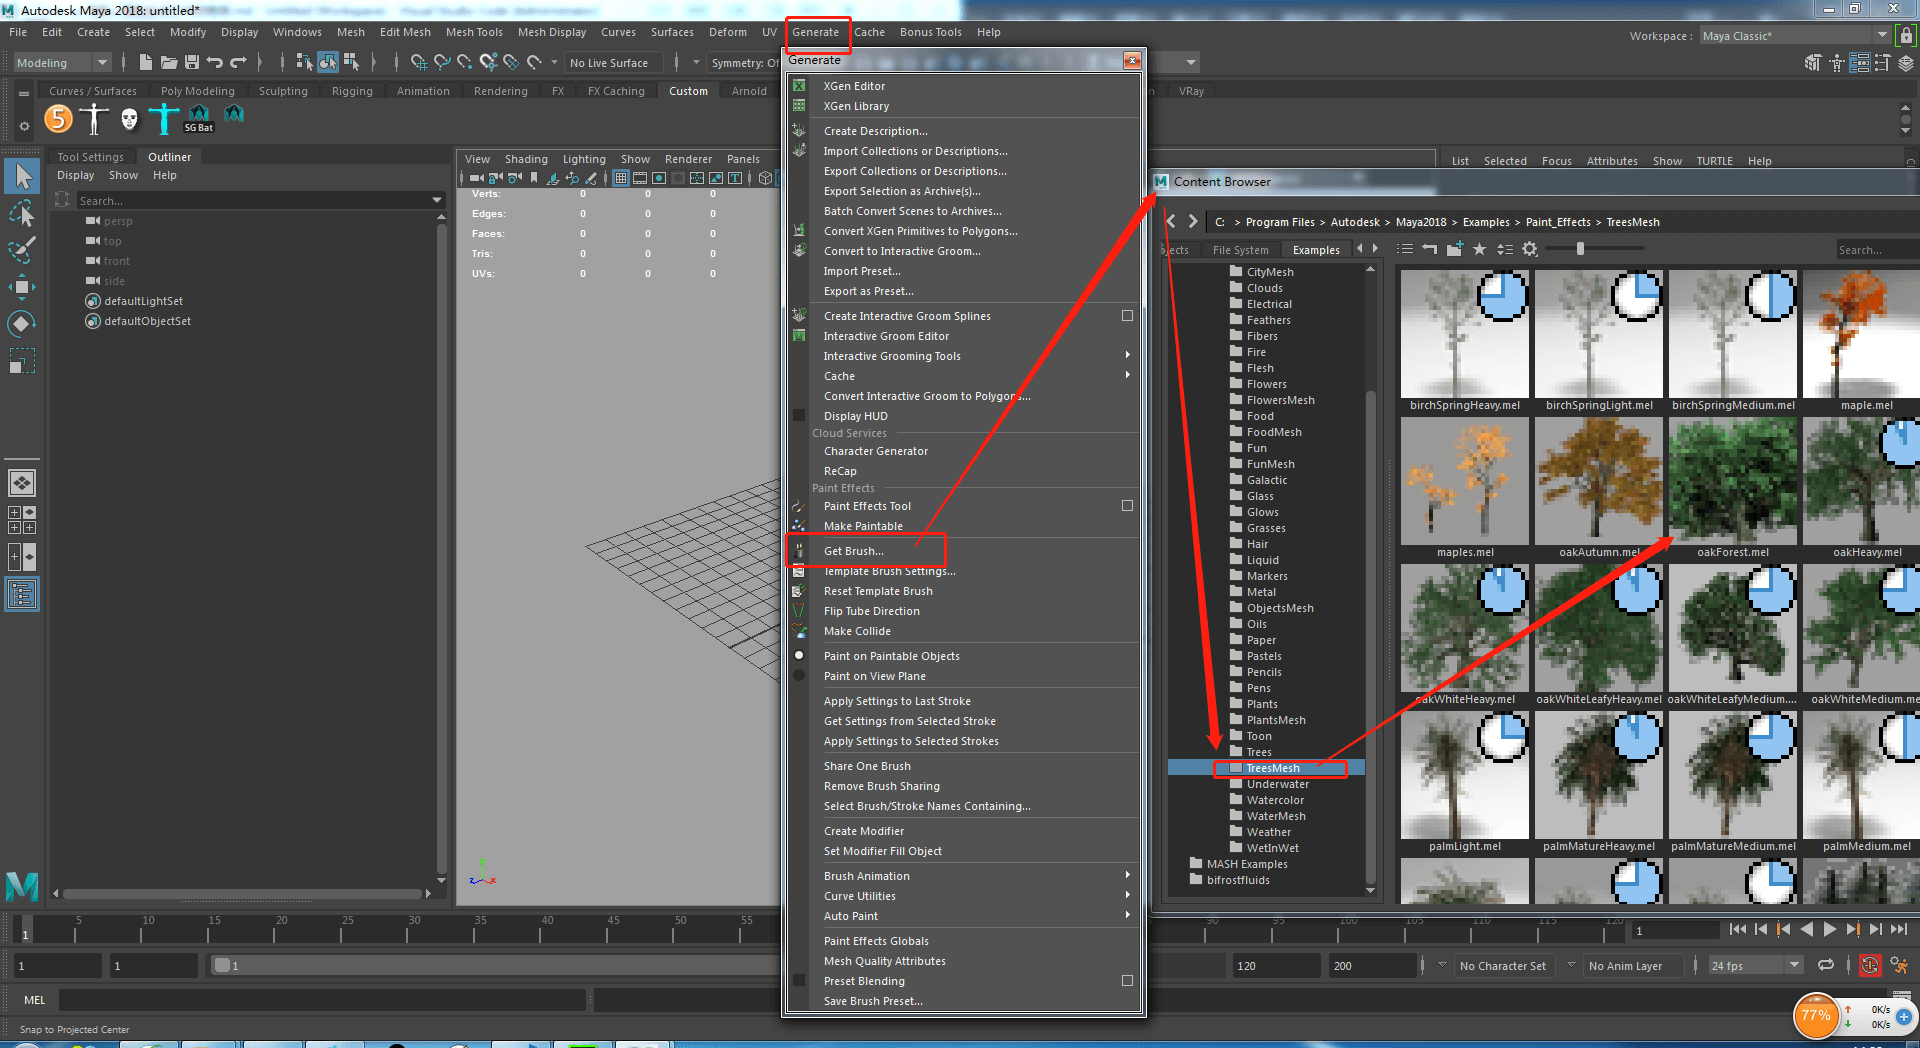
Task: Click the cyan T-pose figure shelf icon
Action: (x=163, y=119)
